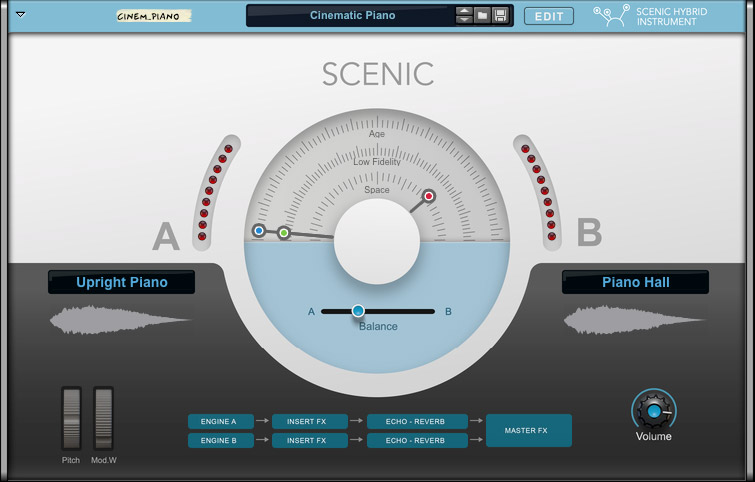Click the green Low Fidelity handle
The width and height of the screenshot is (755, 482).
(x=284, y=233)
